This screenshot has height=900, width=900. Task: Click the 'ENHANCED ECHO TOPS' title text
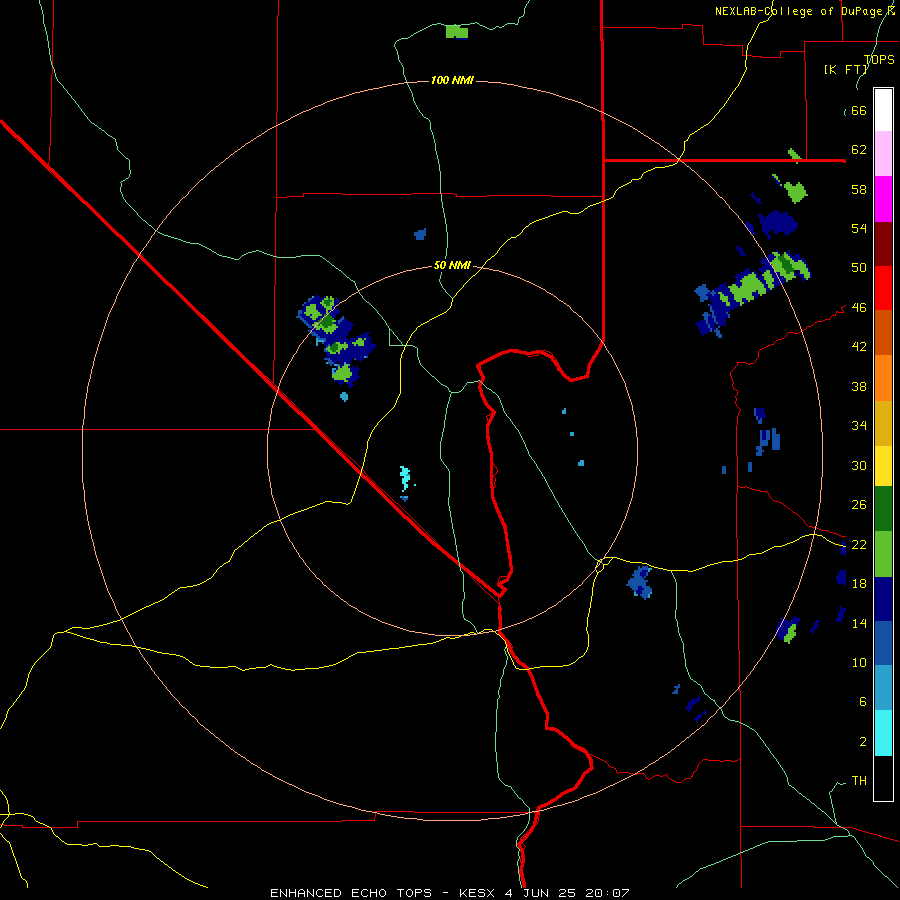pyautogui.click(x=351, y=893)
